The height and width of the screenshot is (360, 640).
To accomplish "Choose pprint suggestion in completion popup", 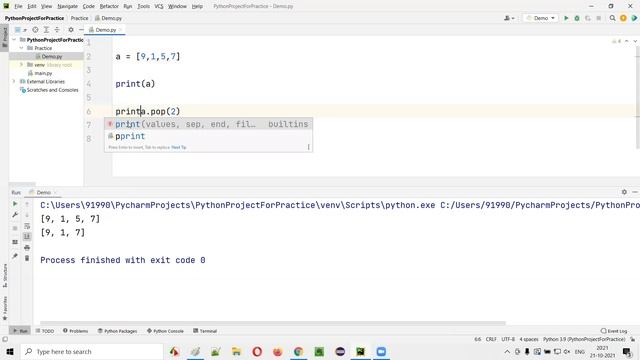I will click(208, 136).
